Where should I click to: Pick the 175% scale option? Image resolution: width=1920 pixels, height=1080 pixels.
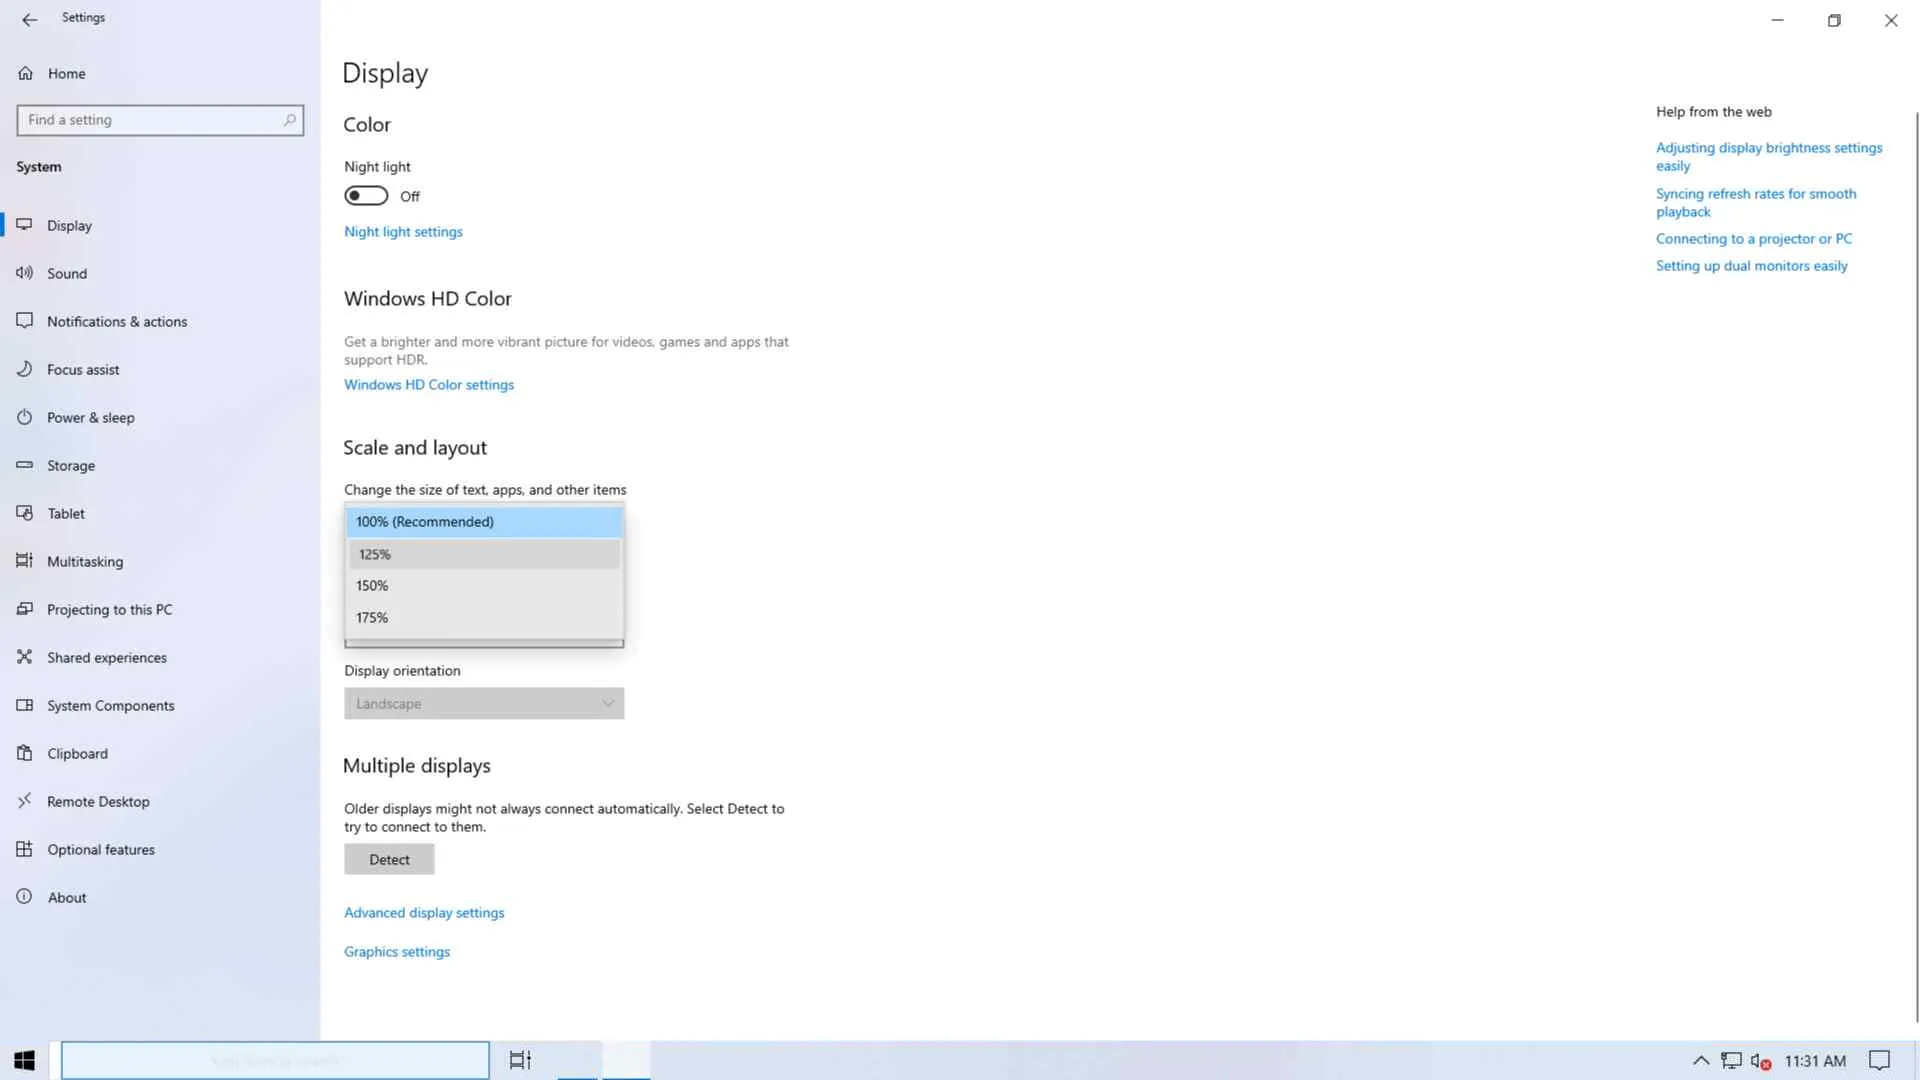click(484, 618)
